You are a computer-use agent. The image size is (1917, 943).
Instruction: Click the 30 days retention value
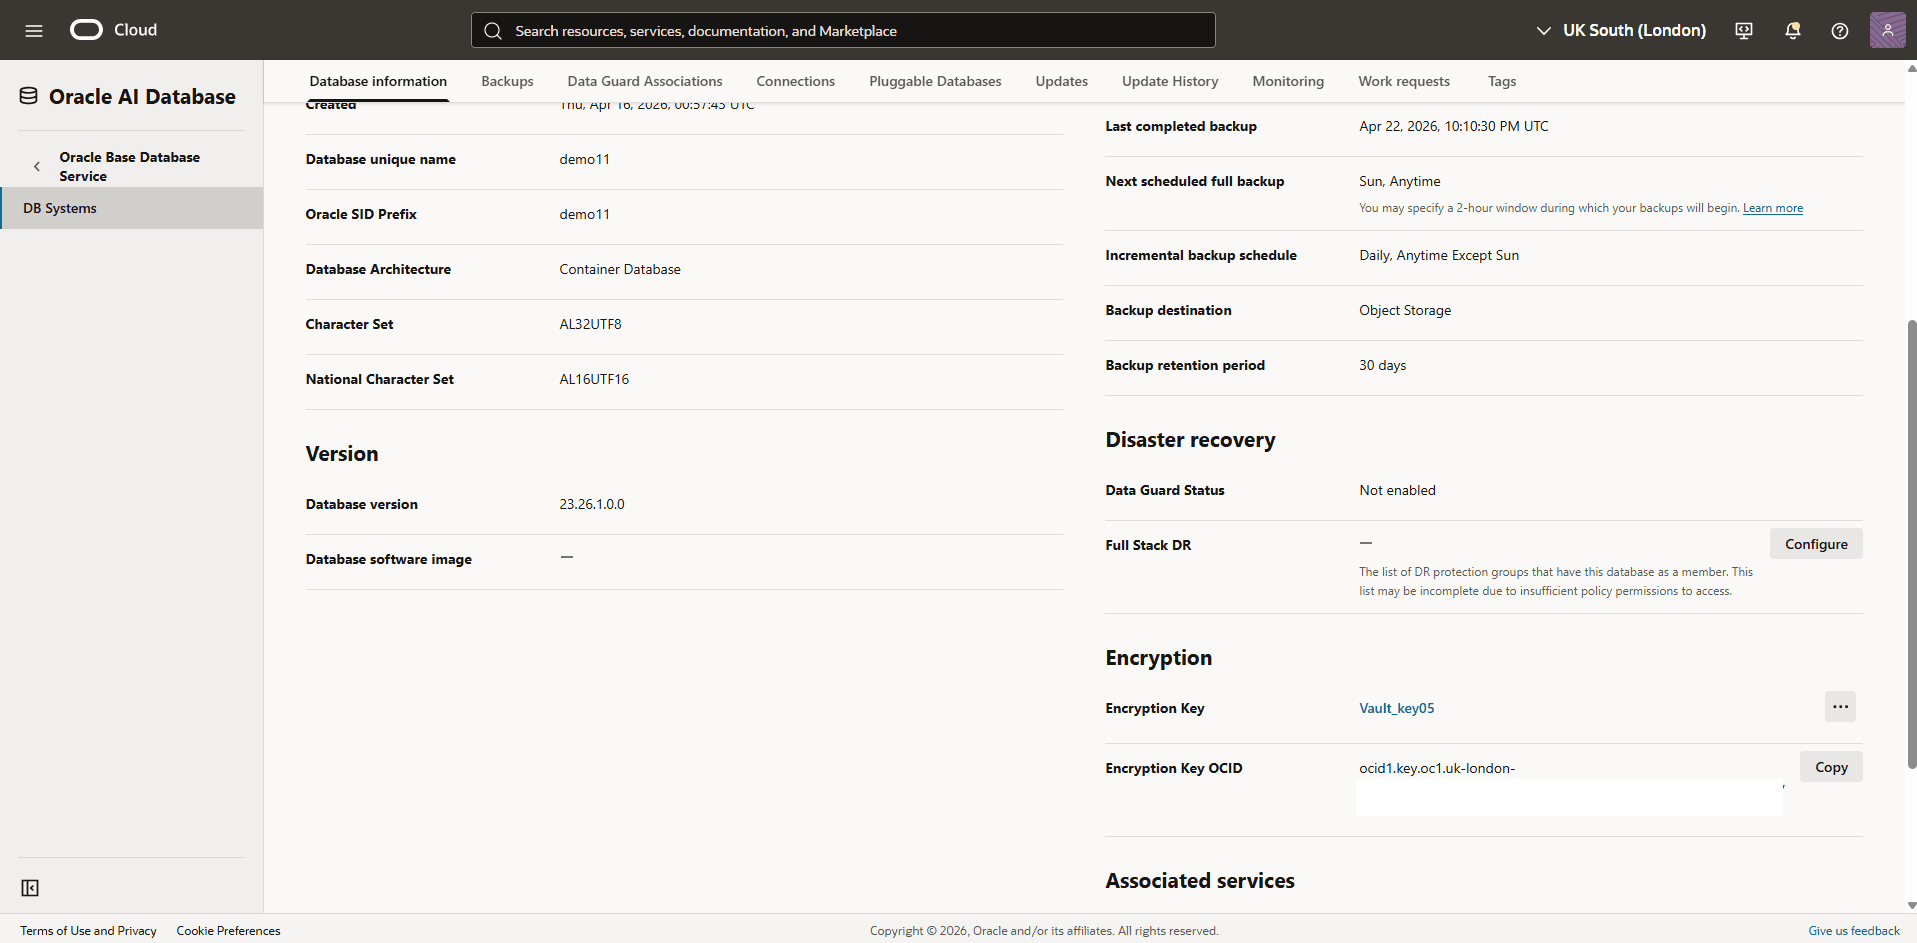tap(1382, 365)
